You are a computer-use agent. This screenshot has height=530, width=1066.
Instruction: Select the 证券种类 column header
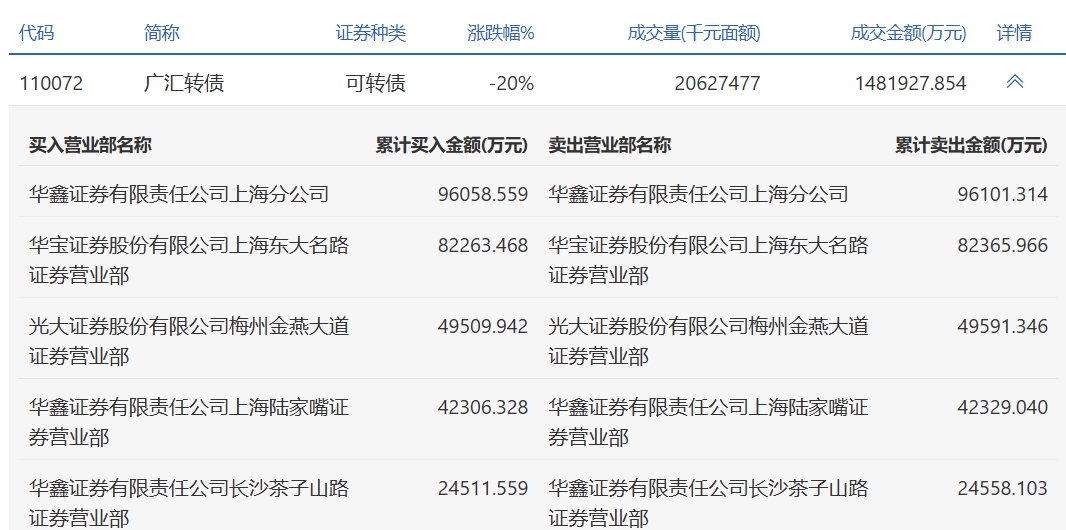tap(370, 33)
